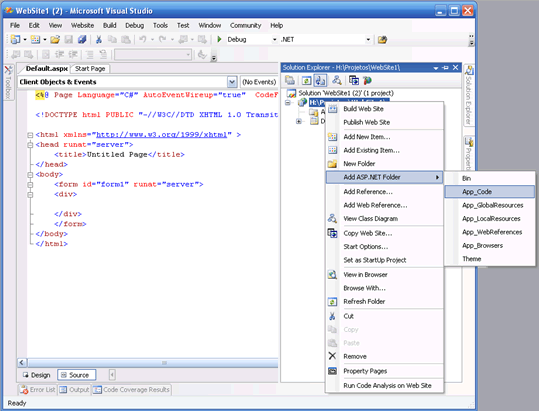Switch to Source view
The width and height of the screenshot is (539, 411).
point(76,375)
